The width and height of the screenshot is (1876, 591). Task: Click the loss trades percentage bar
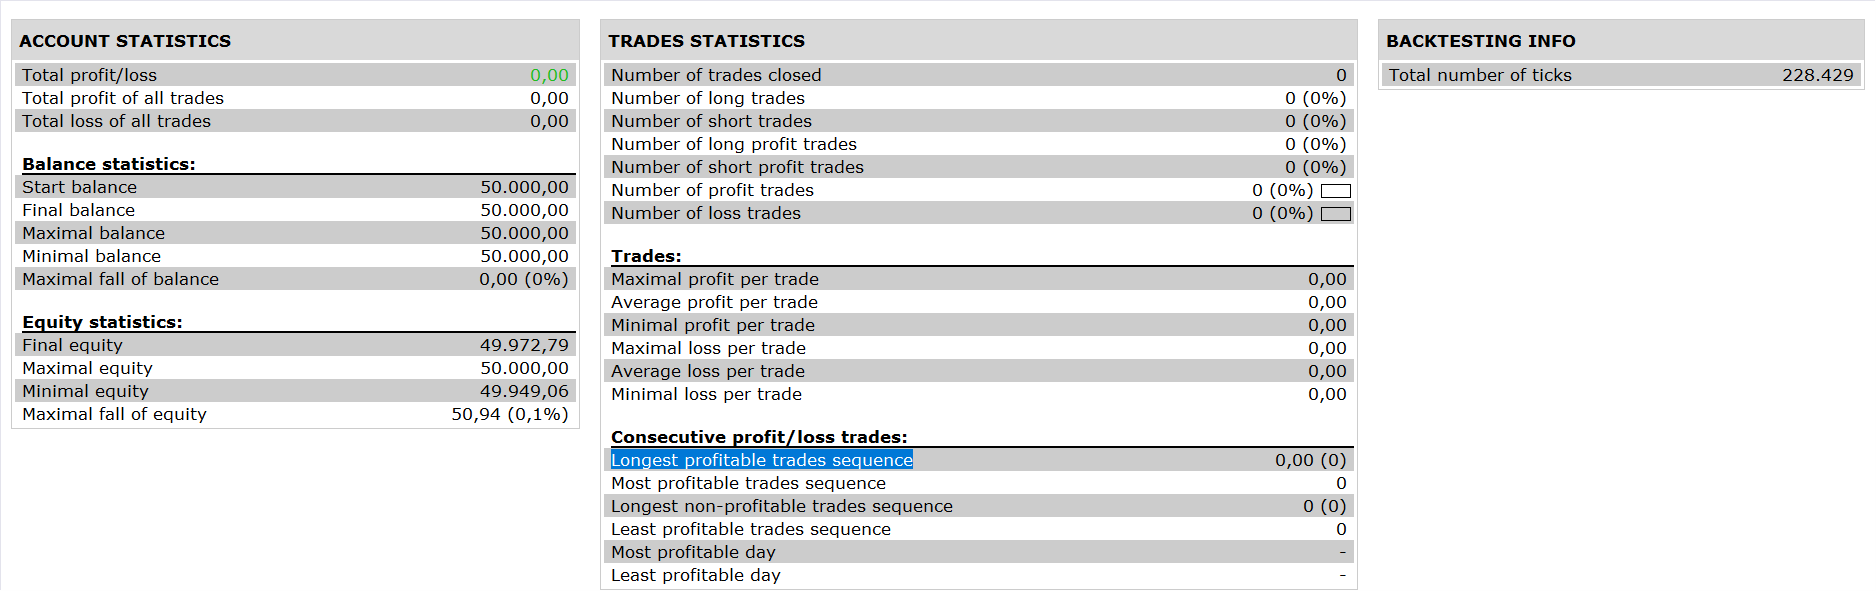tap(1335, 214)
